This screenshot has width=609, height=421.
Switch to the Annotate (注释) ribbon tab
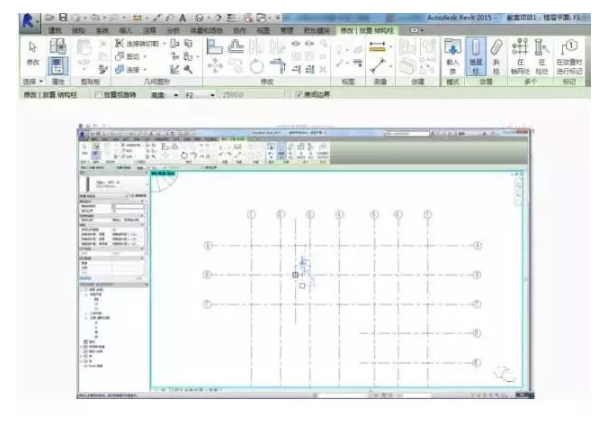(x=150, y=30)
